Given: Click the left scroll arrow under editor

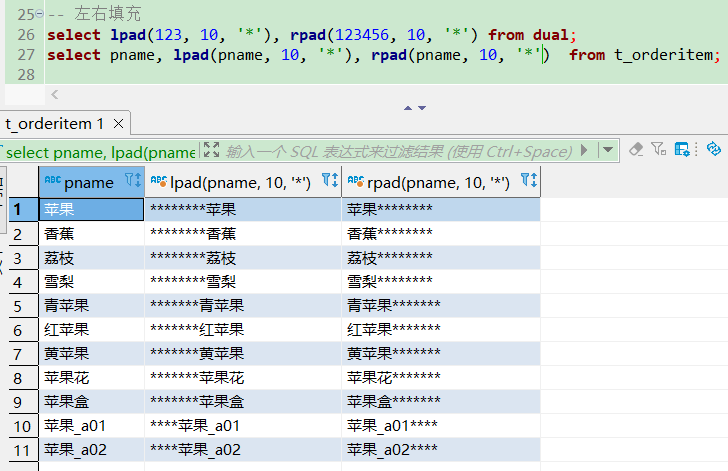Looking at the screenshot, I should 54,95.
